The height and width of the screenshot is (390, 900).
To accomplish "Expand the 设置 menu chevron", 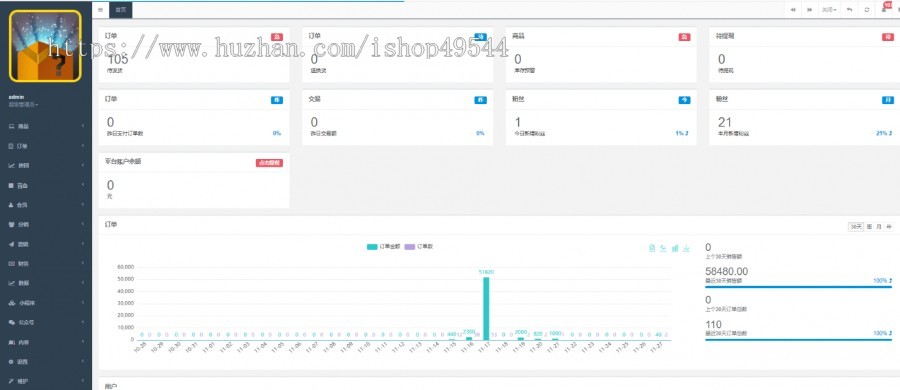I will click(83, 361).
